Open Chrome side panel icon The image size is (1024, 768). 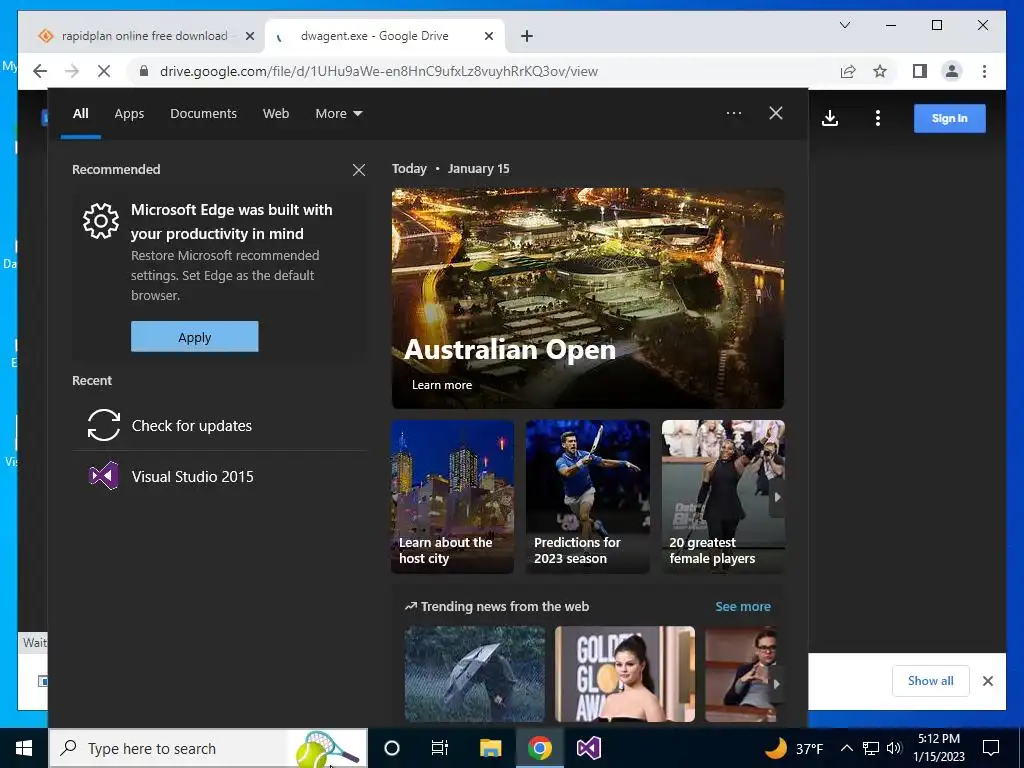pos(920,71)
